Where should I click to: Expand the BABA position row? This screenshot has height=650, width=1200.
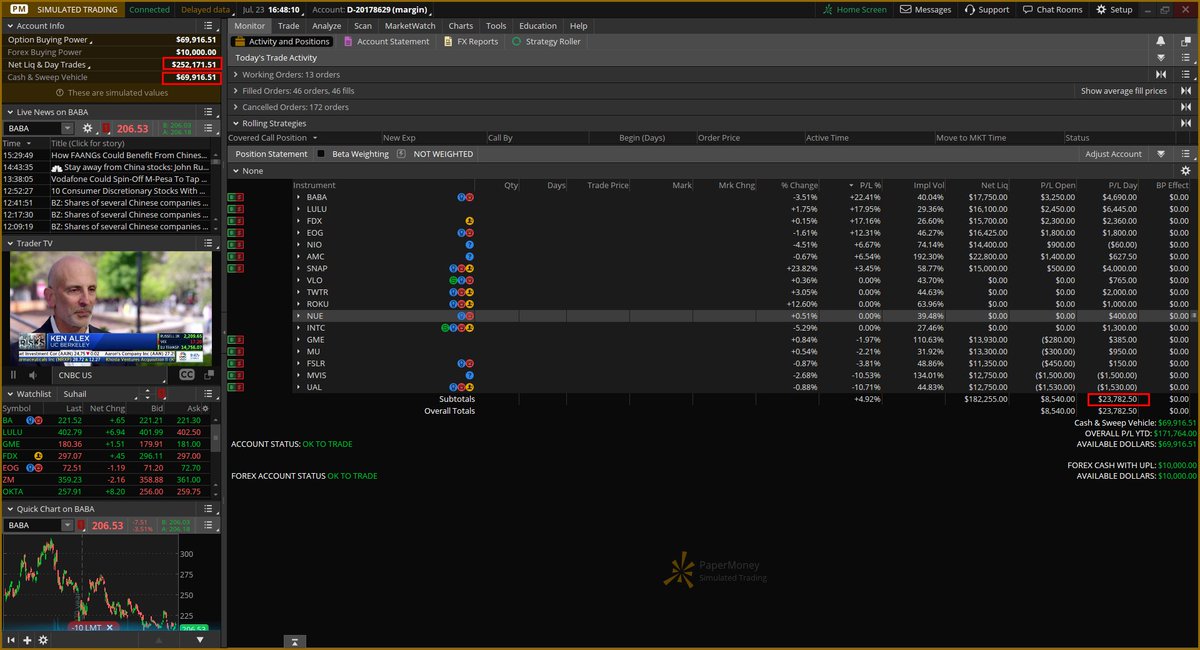click(x=298, y=197)
